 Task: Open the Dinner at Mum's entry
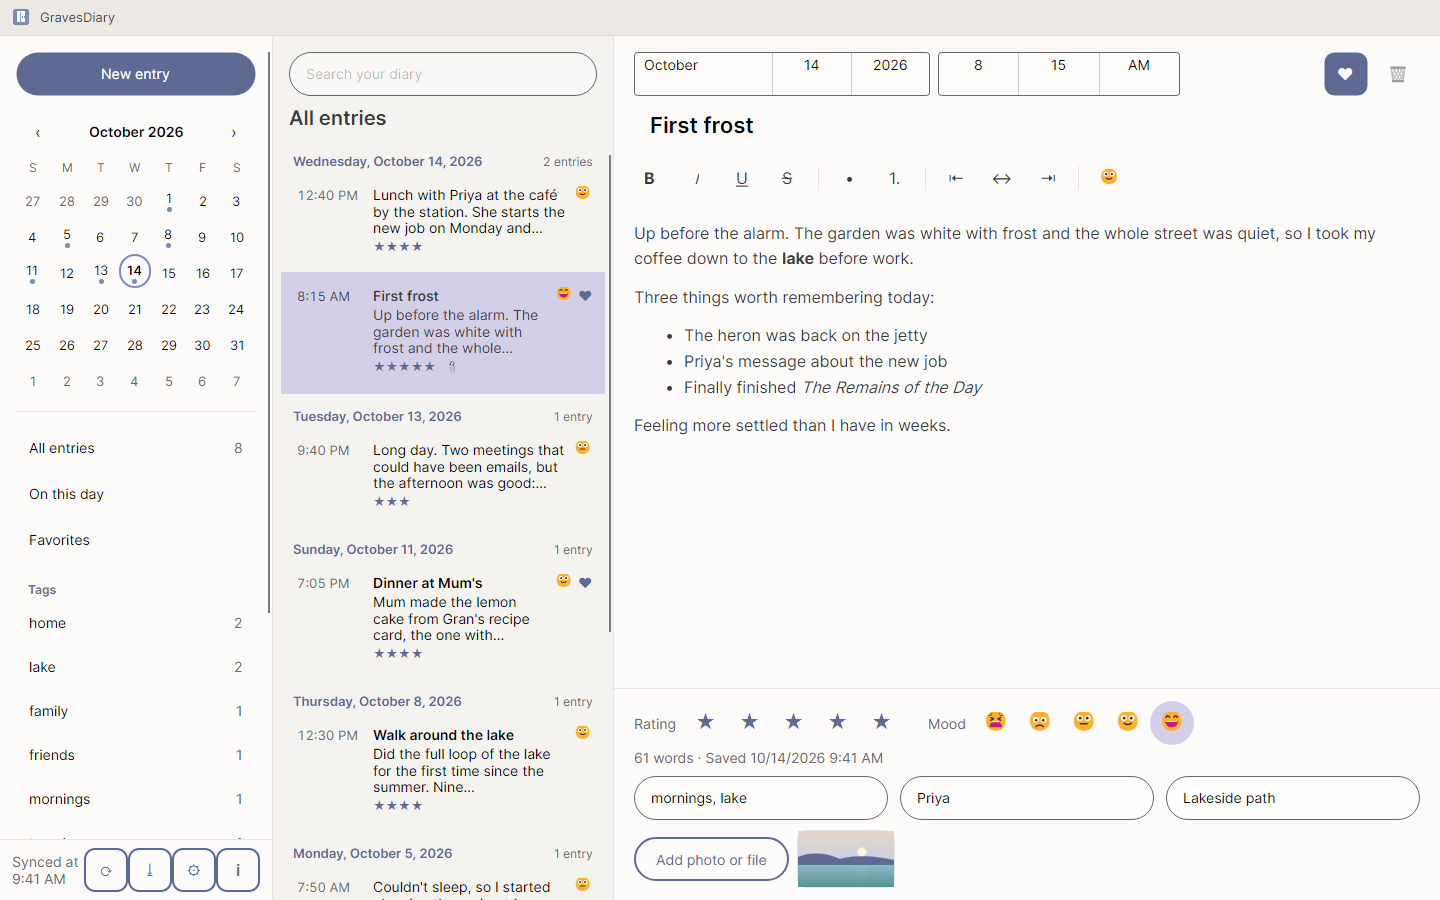coord(443,616)
